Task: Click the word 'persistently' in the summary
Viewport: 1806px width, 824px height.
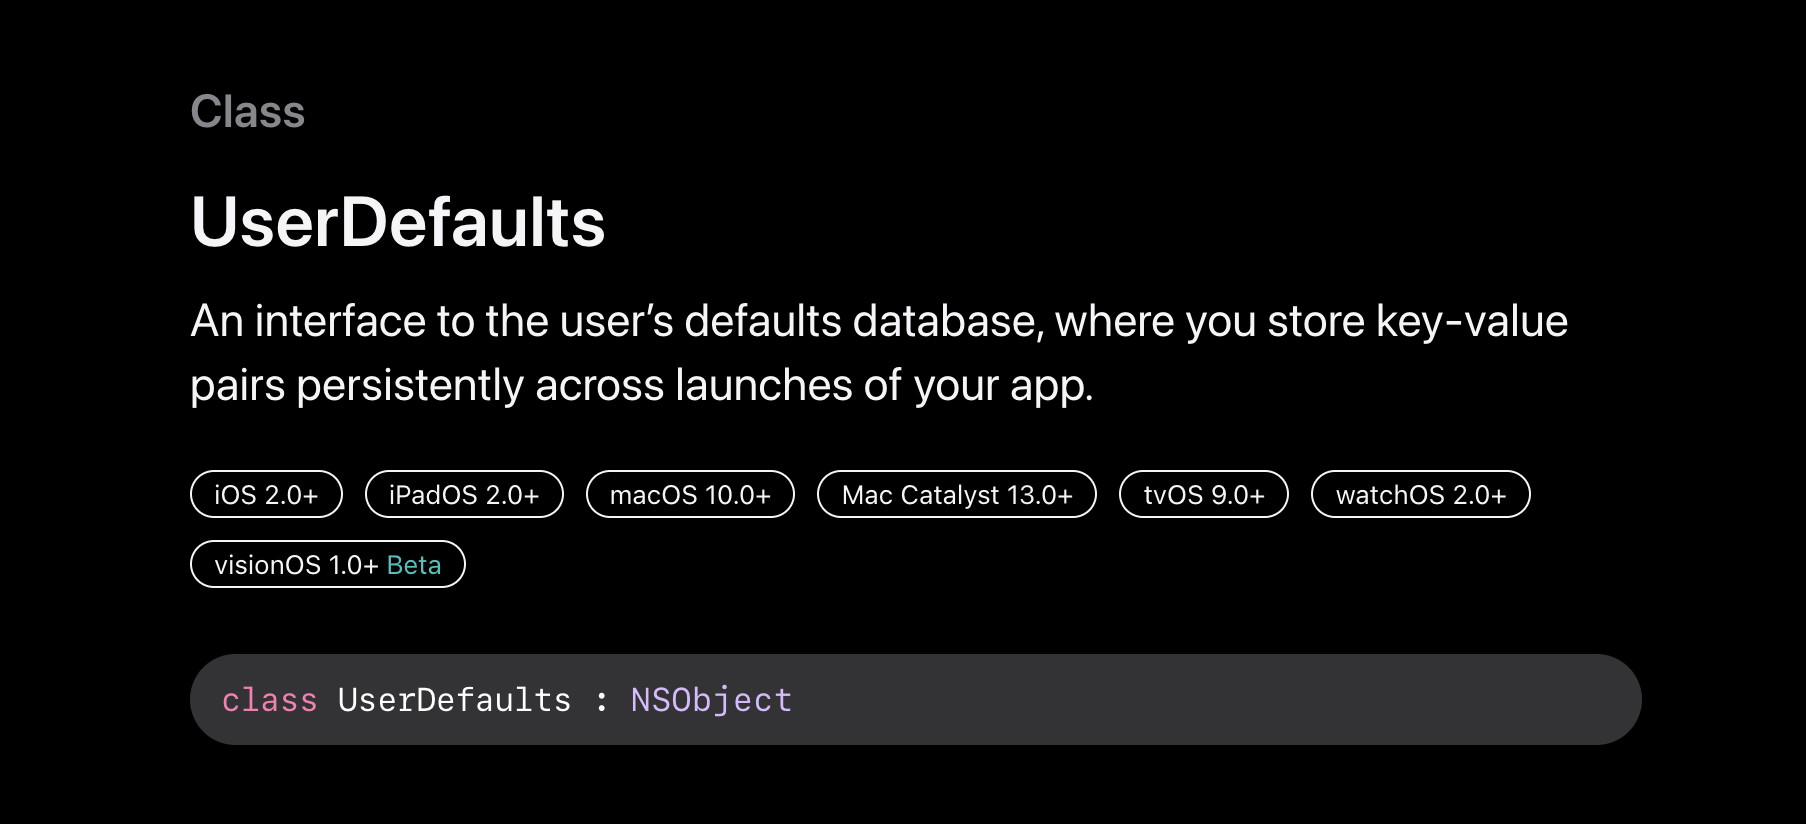Action: point(410,386)
